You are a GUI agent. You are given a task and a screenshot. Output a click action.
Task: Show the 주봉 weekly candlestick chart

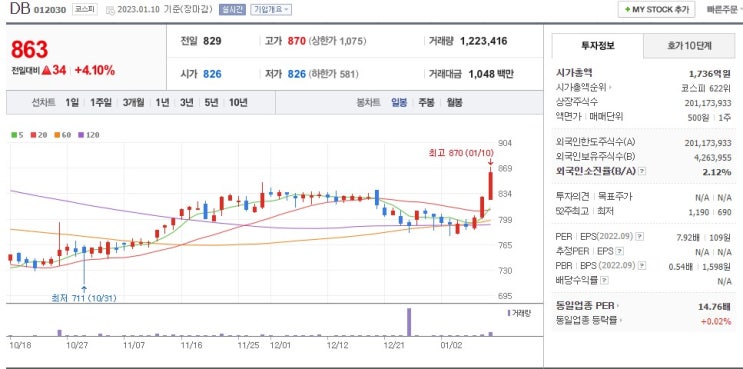coord(426,102)
